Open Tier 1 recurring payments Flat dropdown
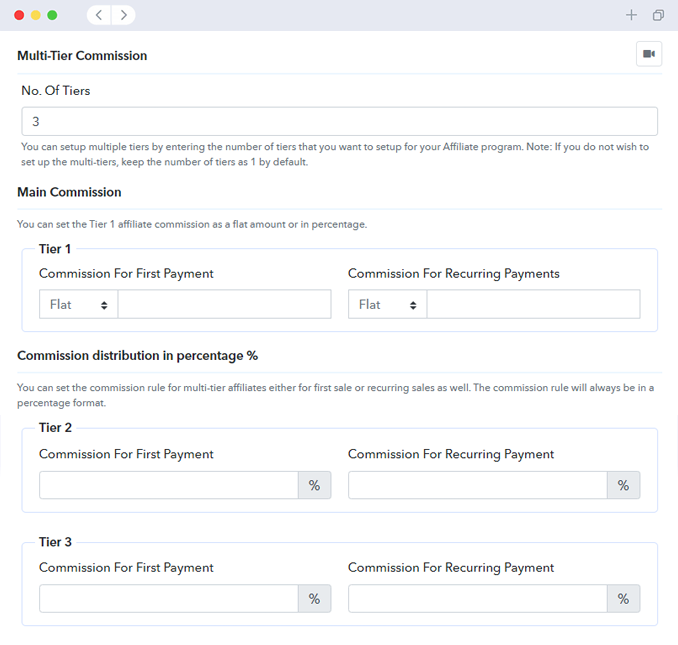The image size is (678, 645). pos(387,304)
